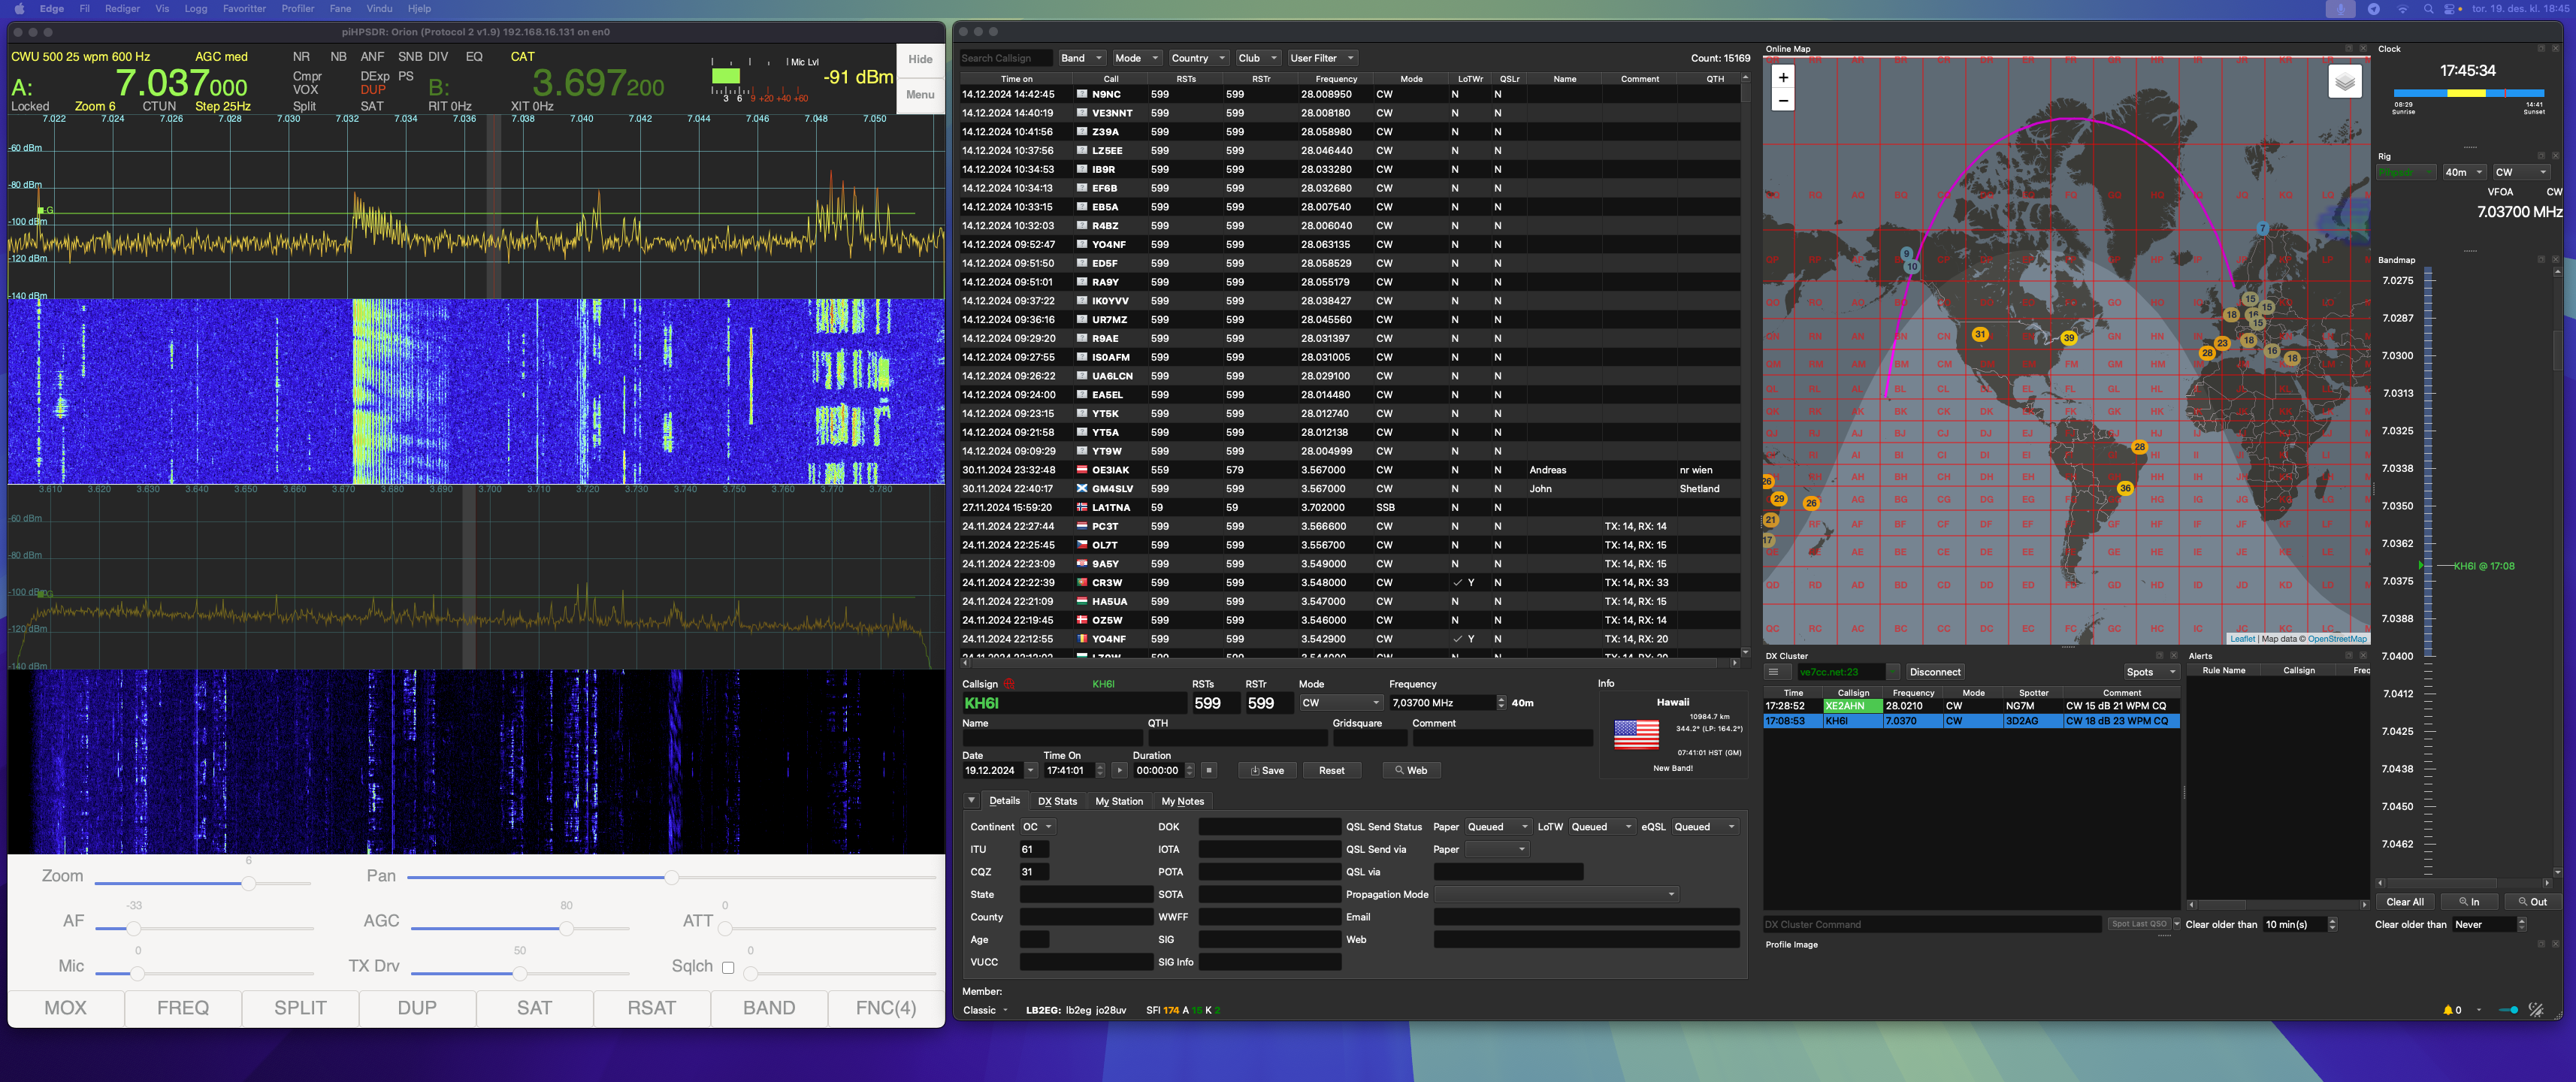Switch to the My Station tab

[1118, 801]
